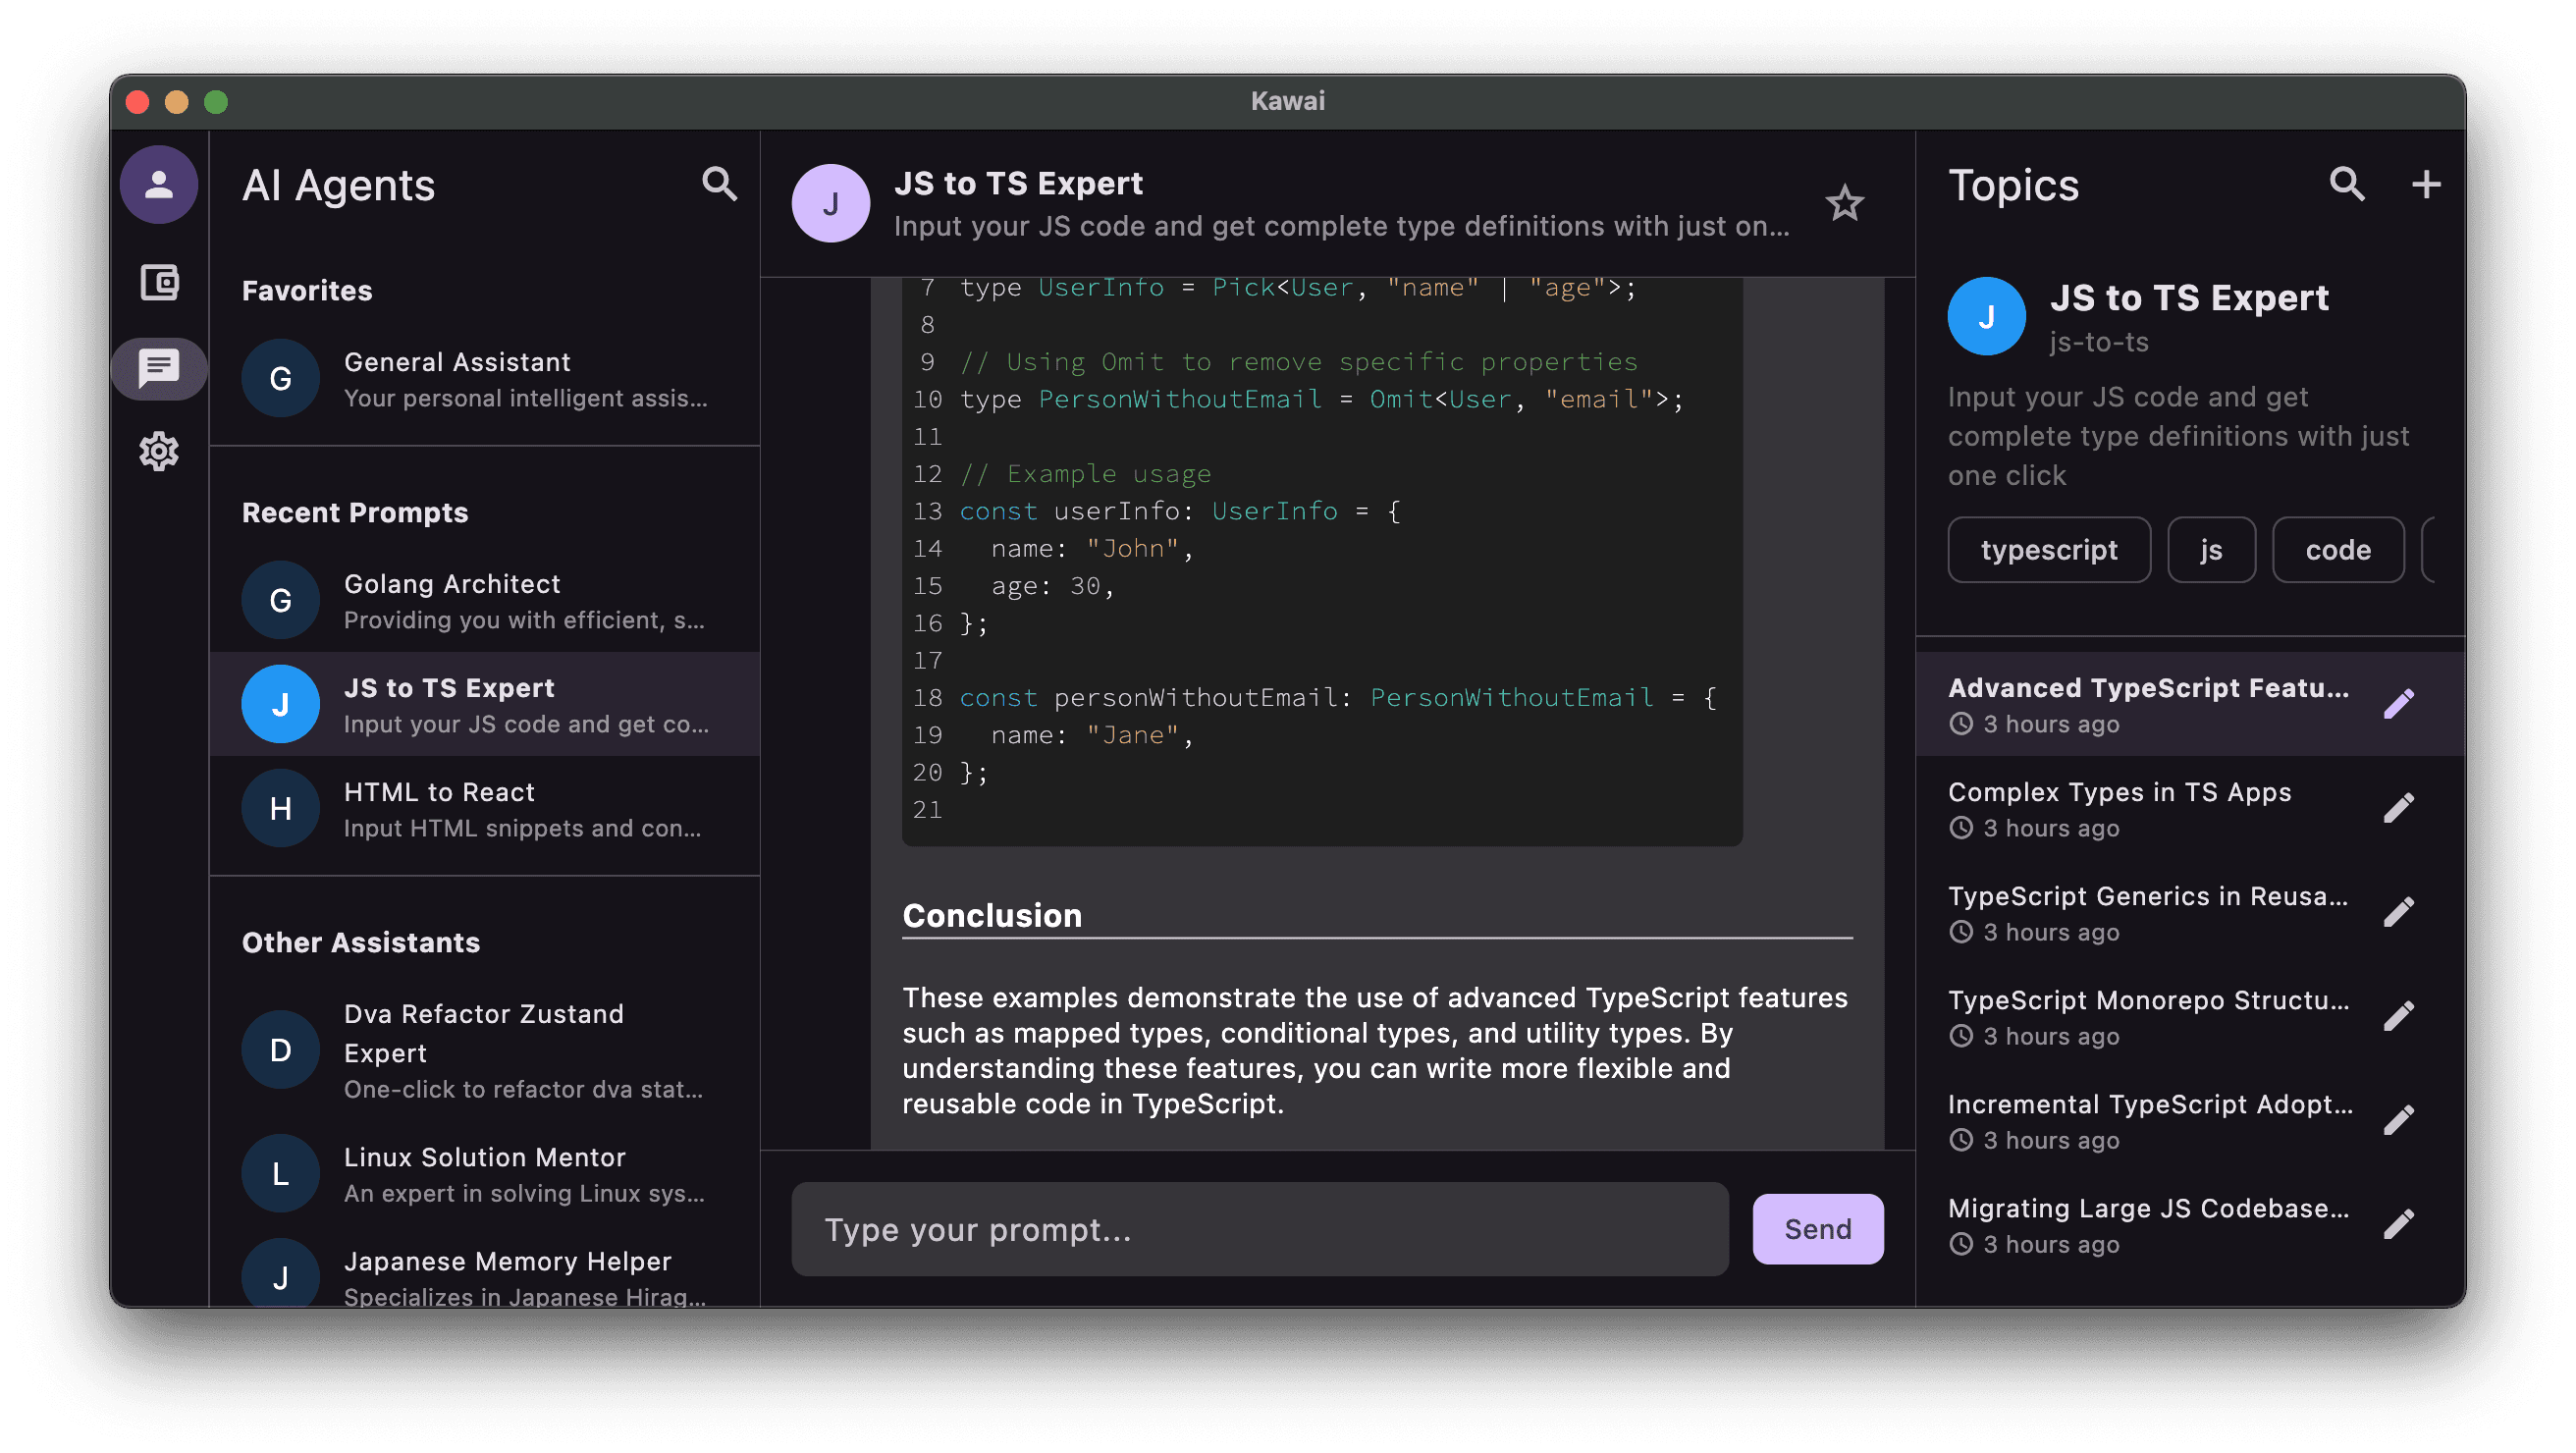
Task: Open General Assistant agent
Action: tap(485, 379)
